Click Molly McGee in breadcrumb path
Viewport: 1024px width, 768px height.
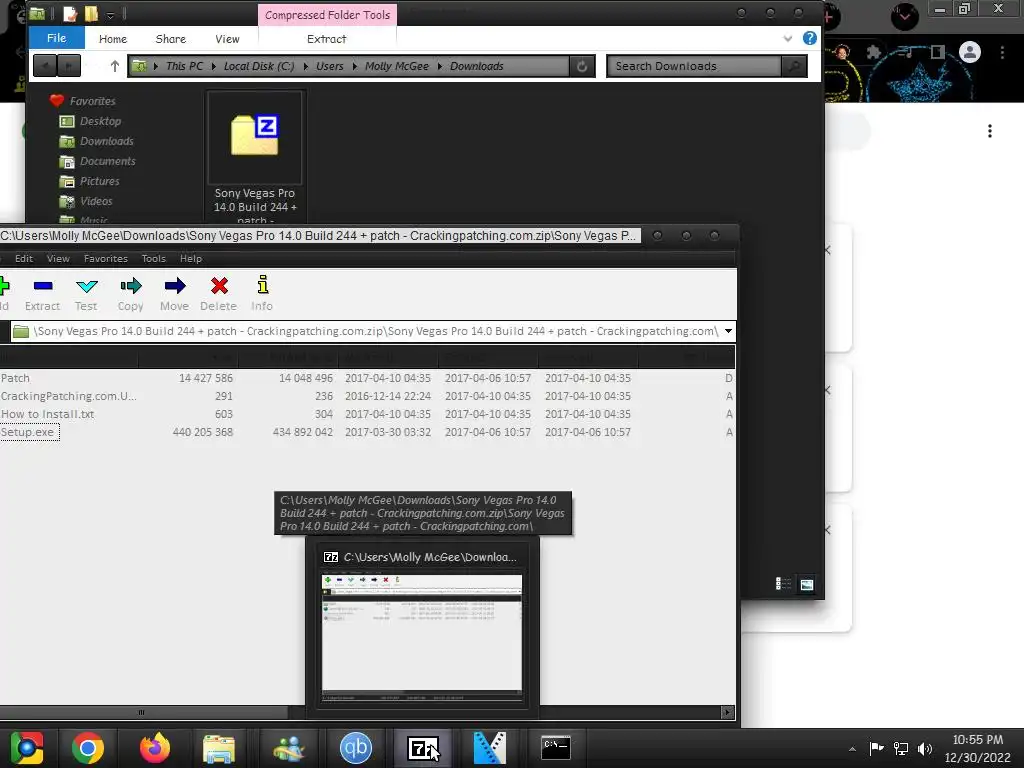[x=397, y=66]
